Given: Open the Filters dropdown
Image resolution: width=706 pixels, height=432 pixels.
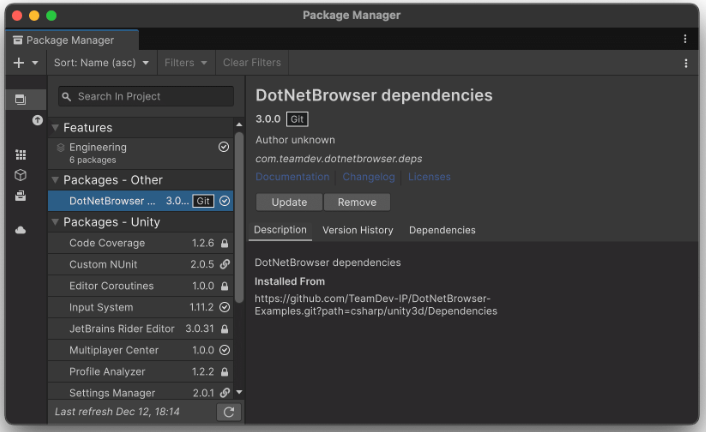Looking at the screenshot, I should 186,63.
